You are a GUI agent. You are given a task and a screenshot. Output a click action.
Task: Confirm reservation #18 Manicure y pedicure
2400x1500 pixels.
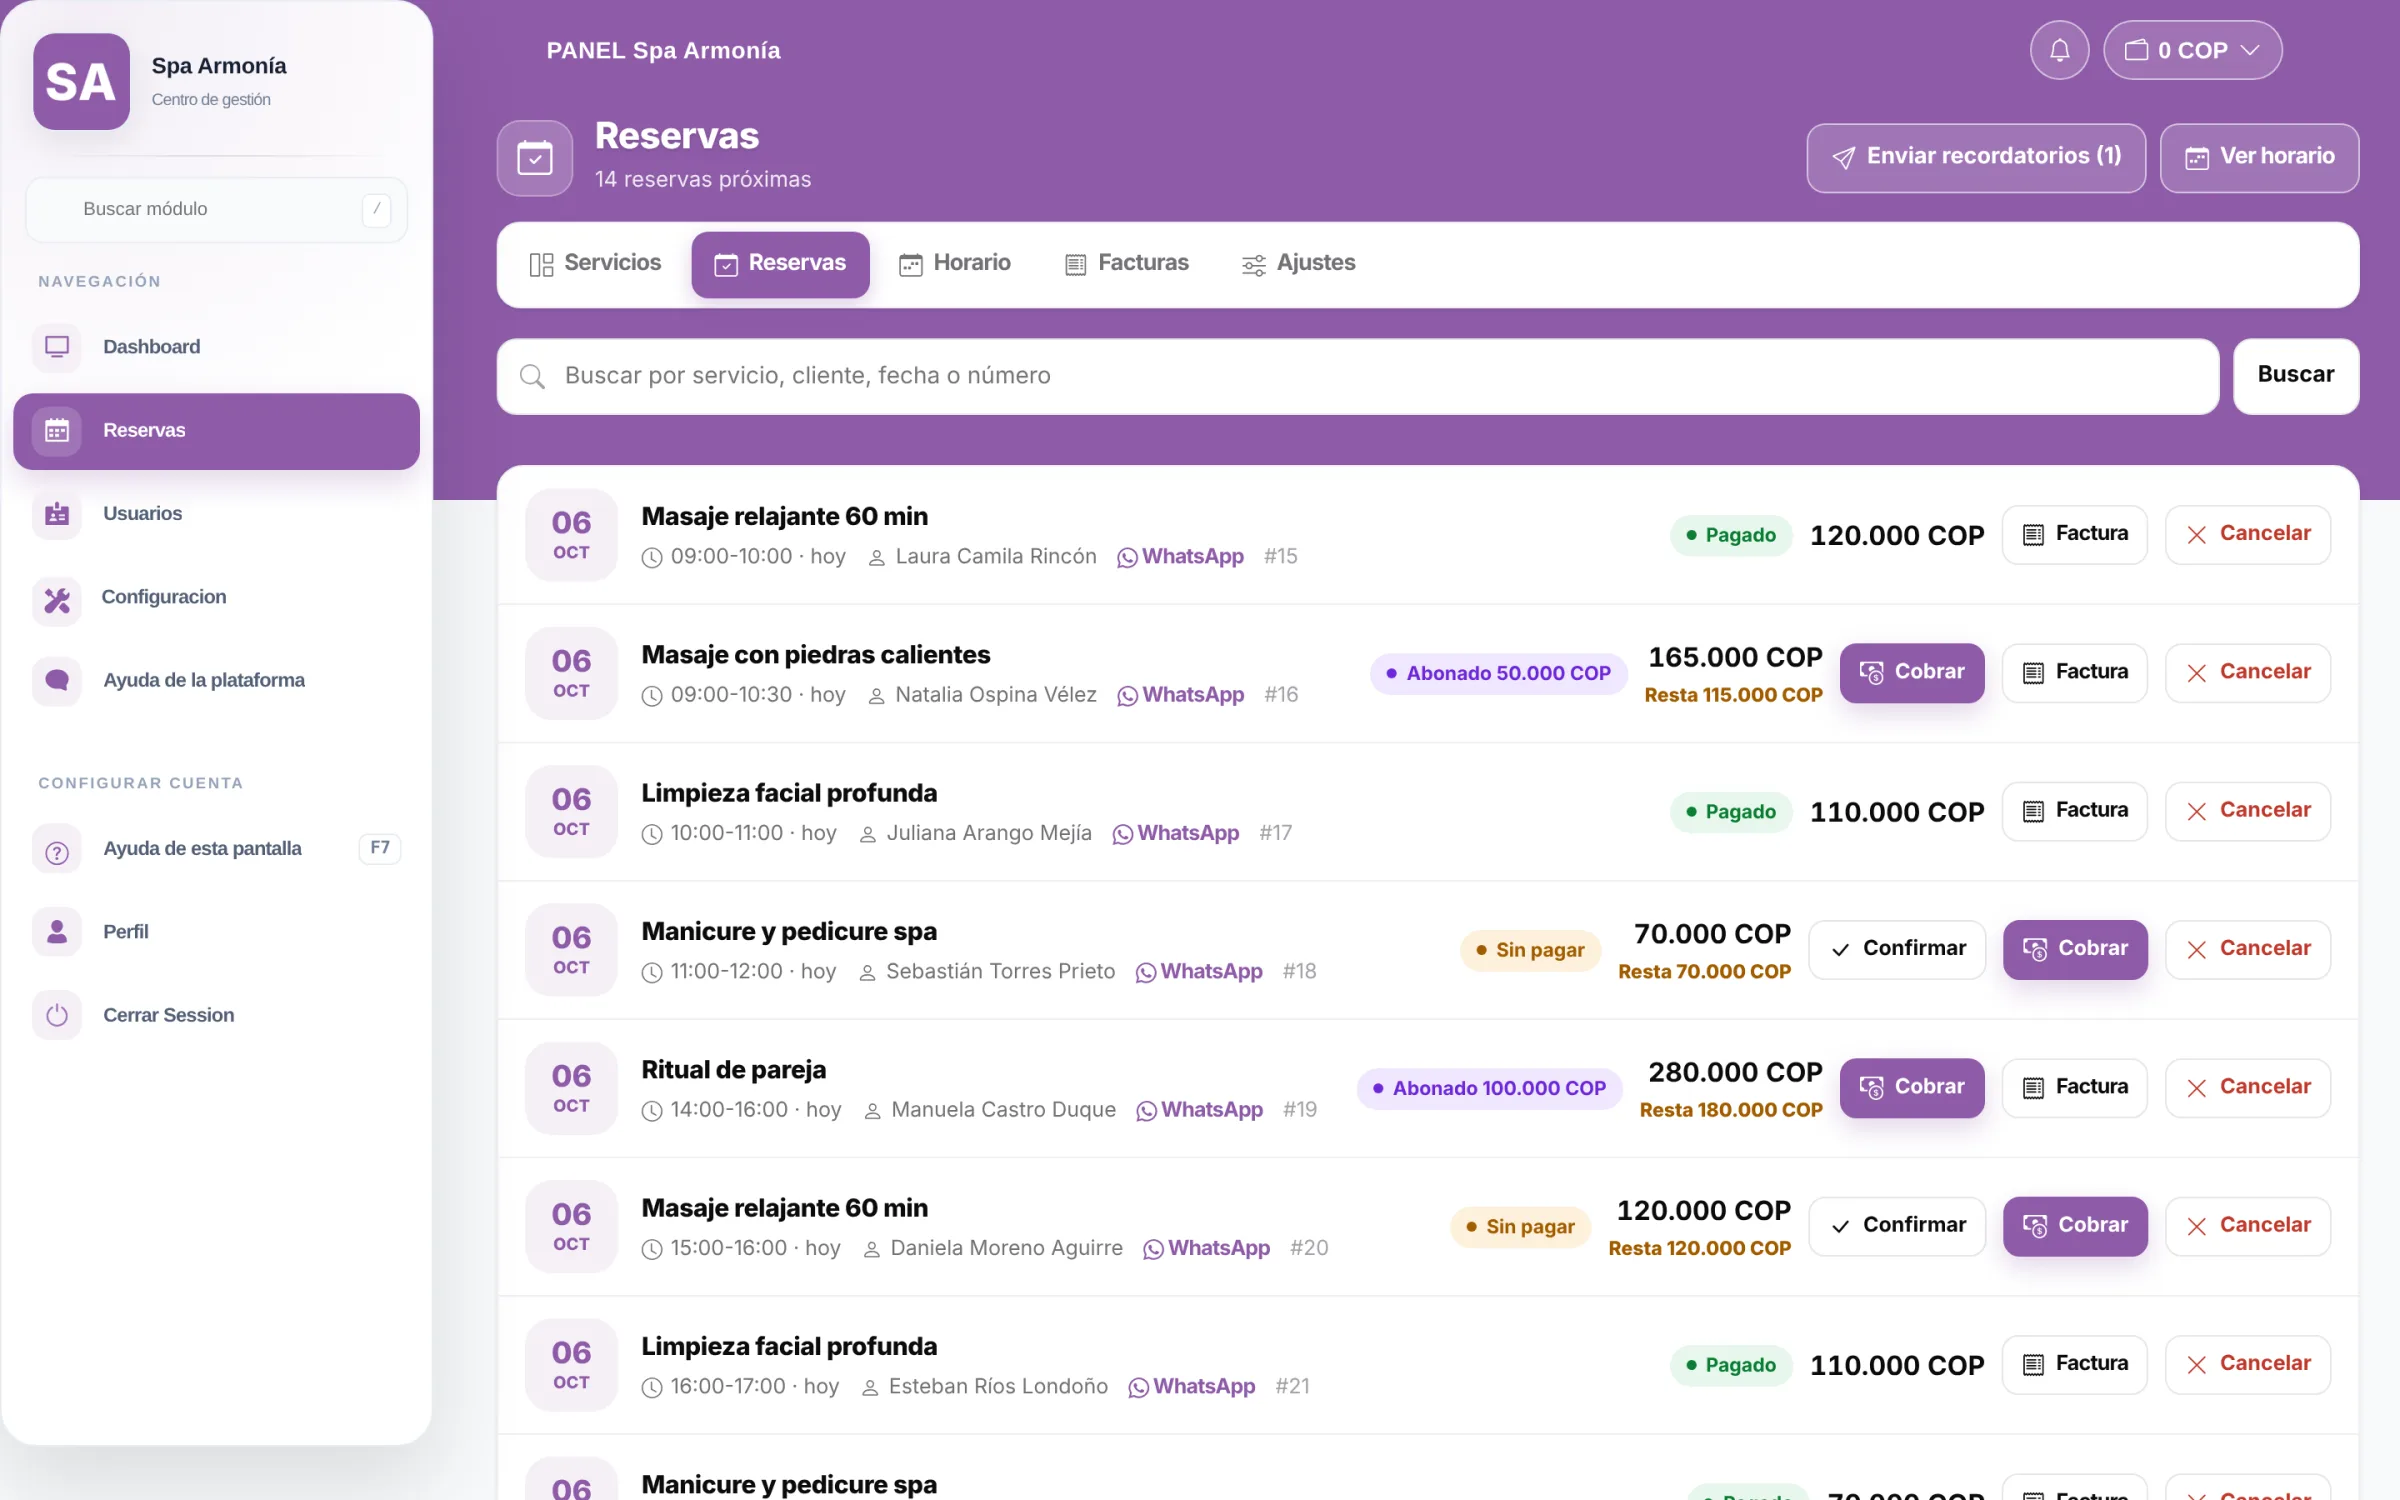[1897, 949]
